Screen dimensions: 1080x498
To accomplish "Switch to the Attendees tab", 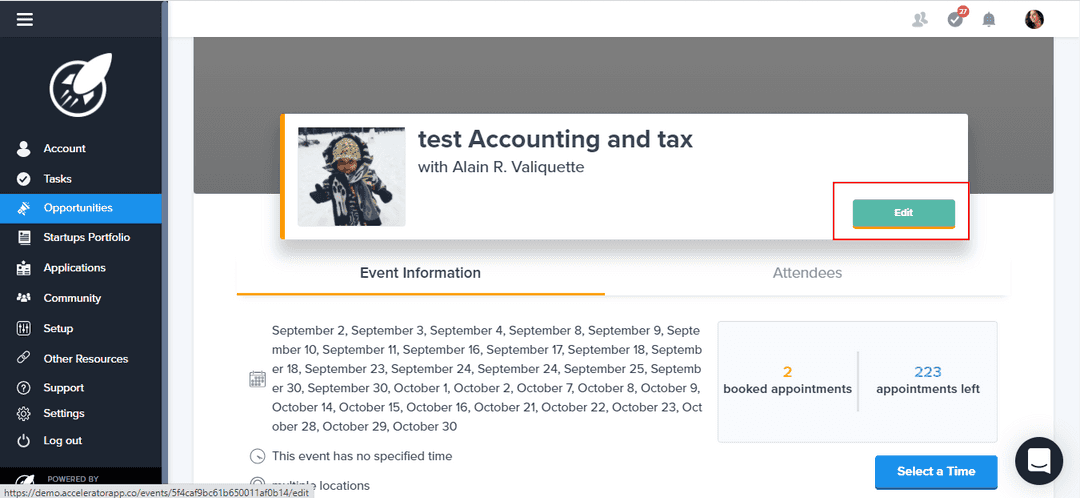I will tap(807, 273).
